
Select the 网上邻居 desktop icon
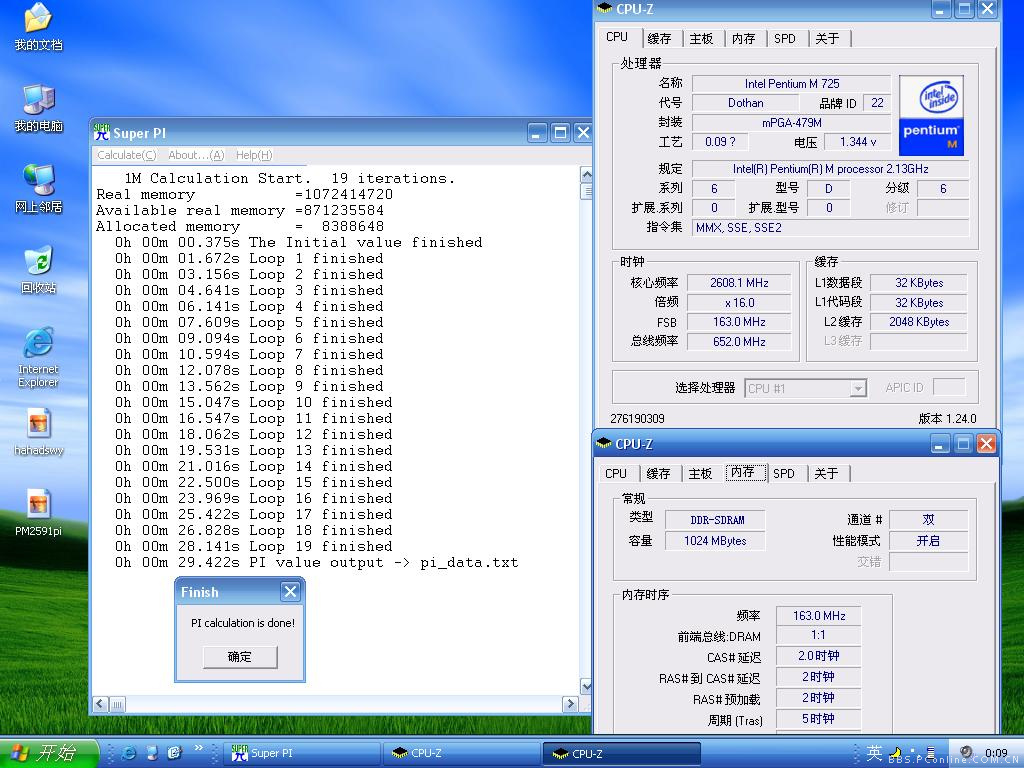[39, 189]
